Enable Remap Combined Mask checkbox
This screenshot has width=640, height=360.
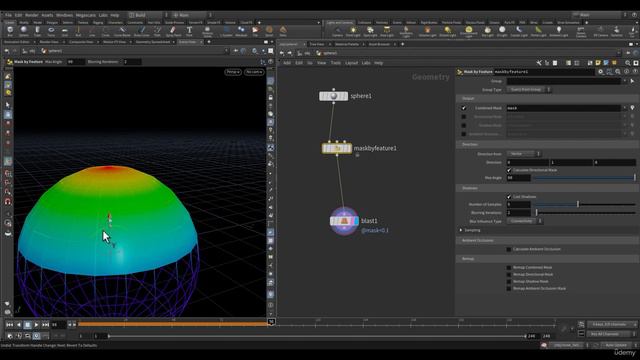click(x=509, y=268)
